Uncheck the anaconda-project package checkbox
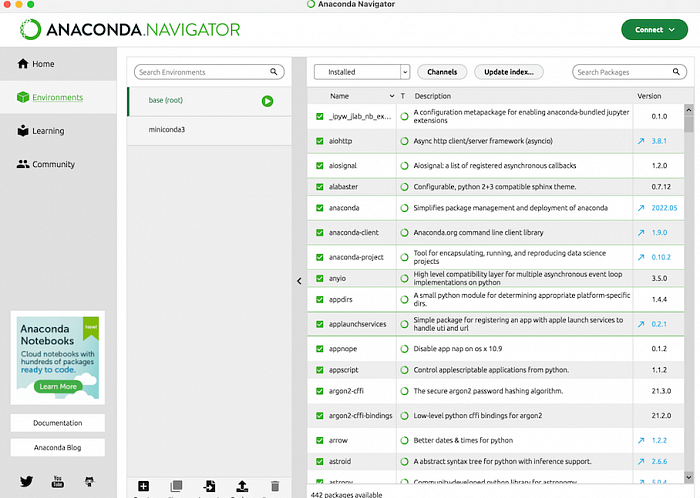Viewport: 700px width, 498px height. point(320,257)
